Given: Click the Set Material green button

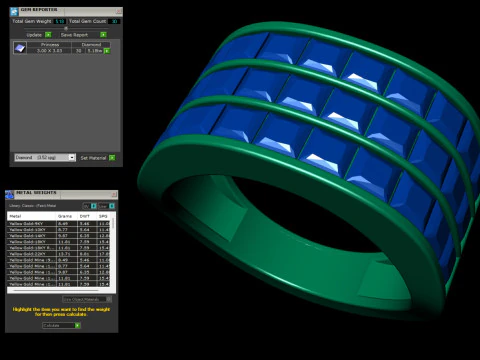Looking at the screenshot, I should pos(112,158).
